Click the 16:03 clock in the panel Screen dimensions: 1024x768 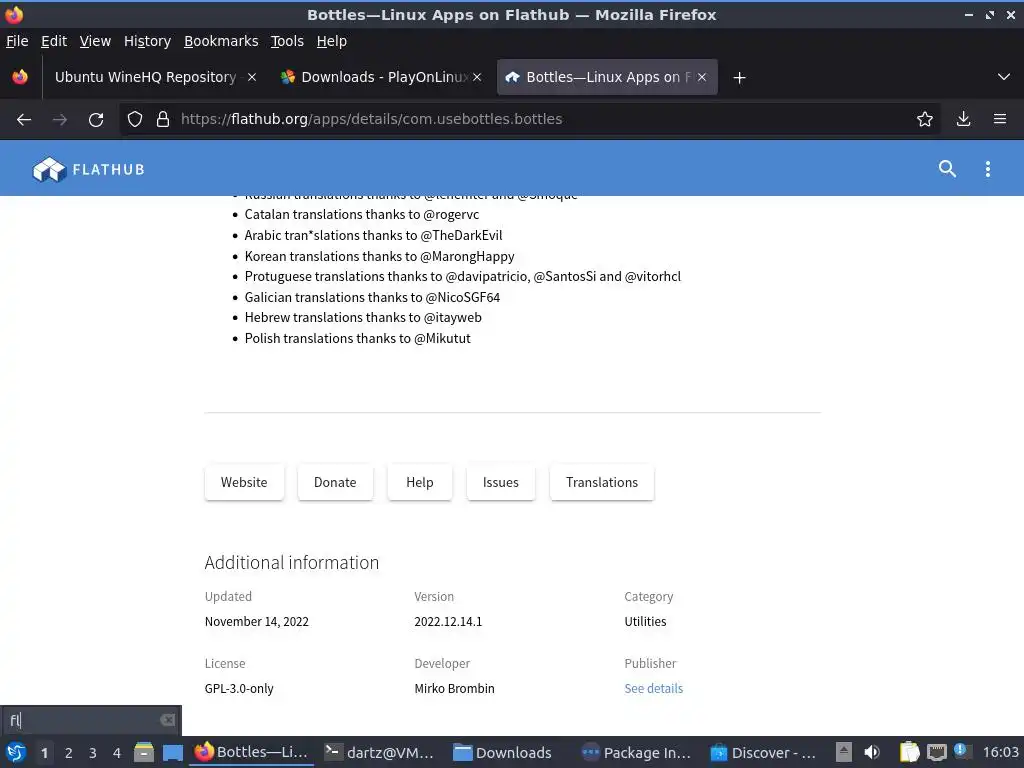click(x=1000, y=752)
